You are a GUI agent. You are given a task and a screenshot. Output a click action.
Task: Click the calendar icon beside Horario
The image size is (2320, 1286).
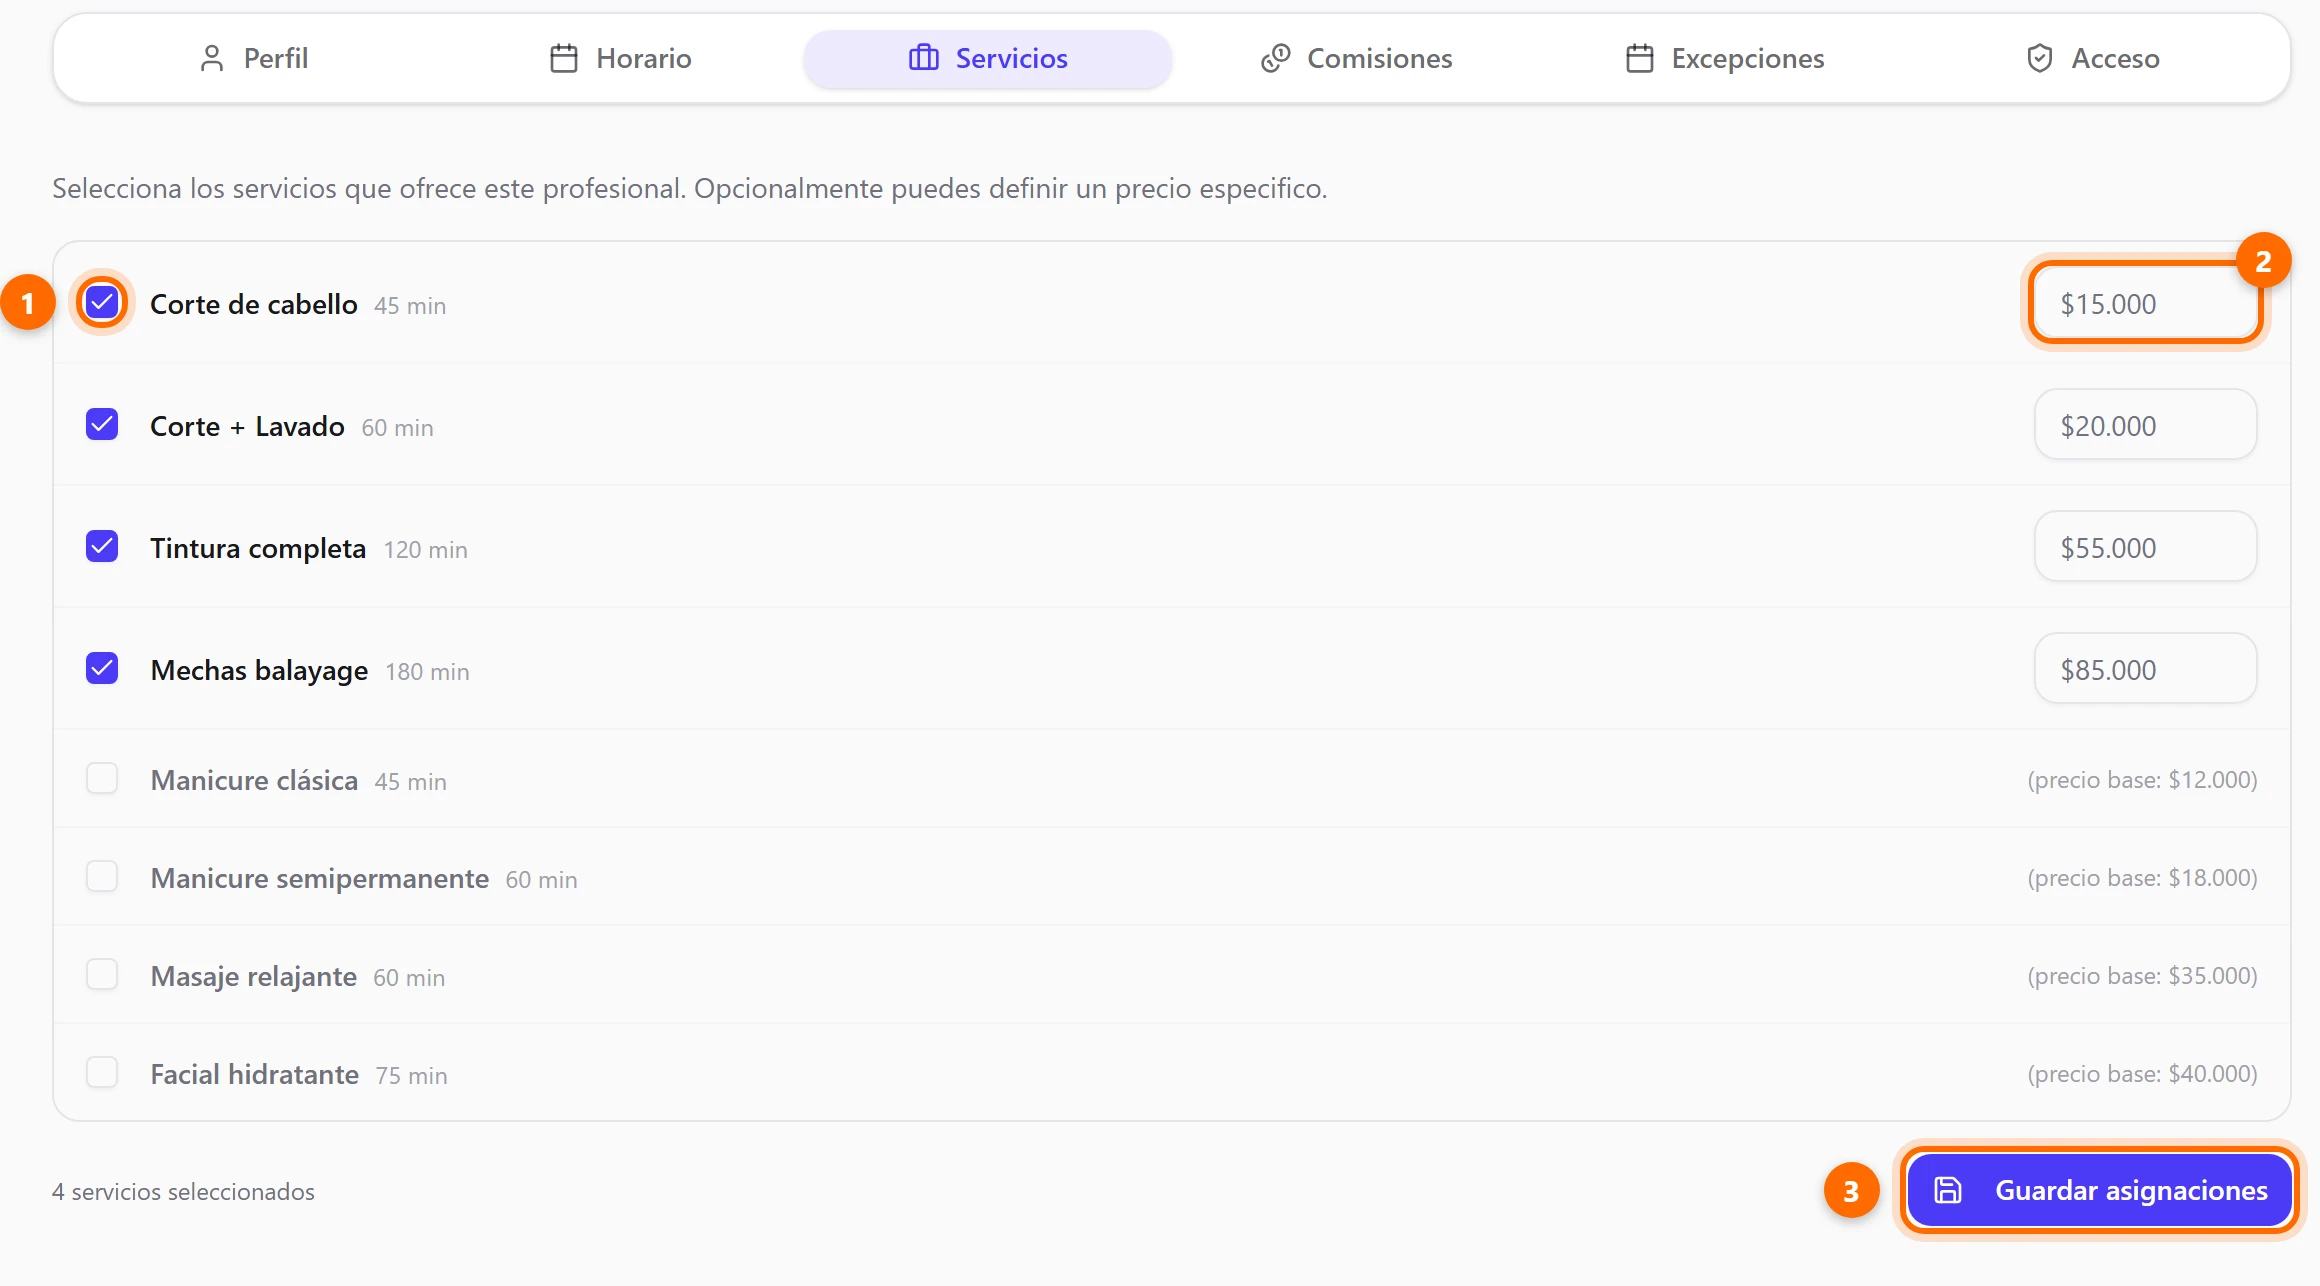(564, 58)
